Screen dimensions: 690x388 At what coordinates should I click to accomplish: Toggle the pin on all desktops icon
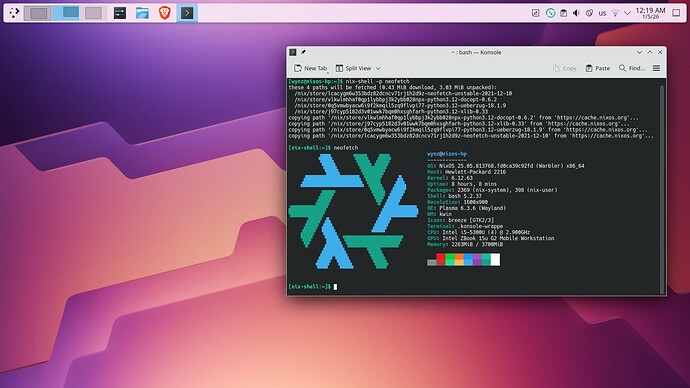303,52
